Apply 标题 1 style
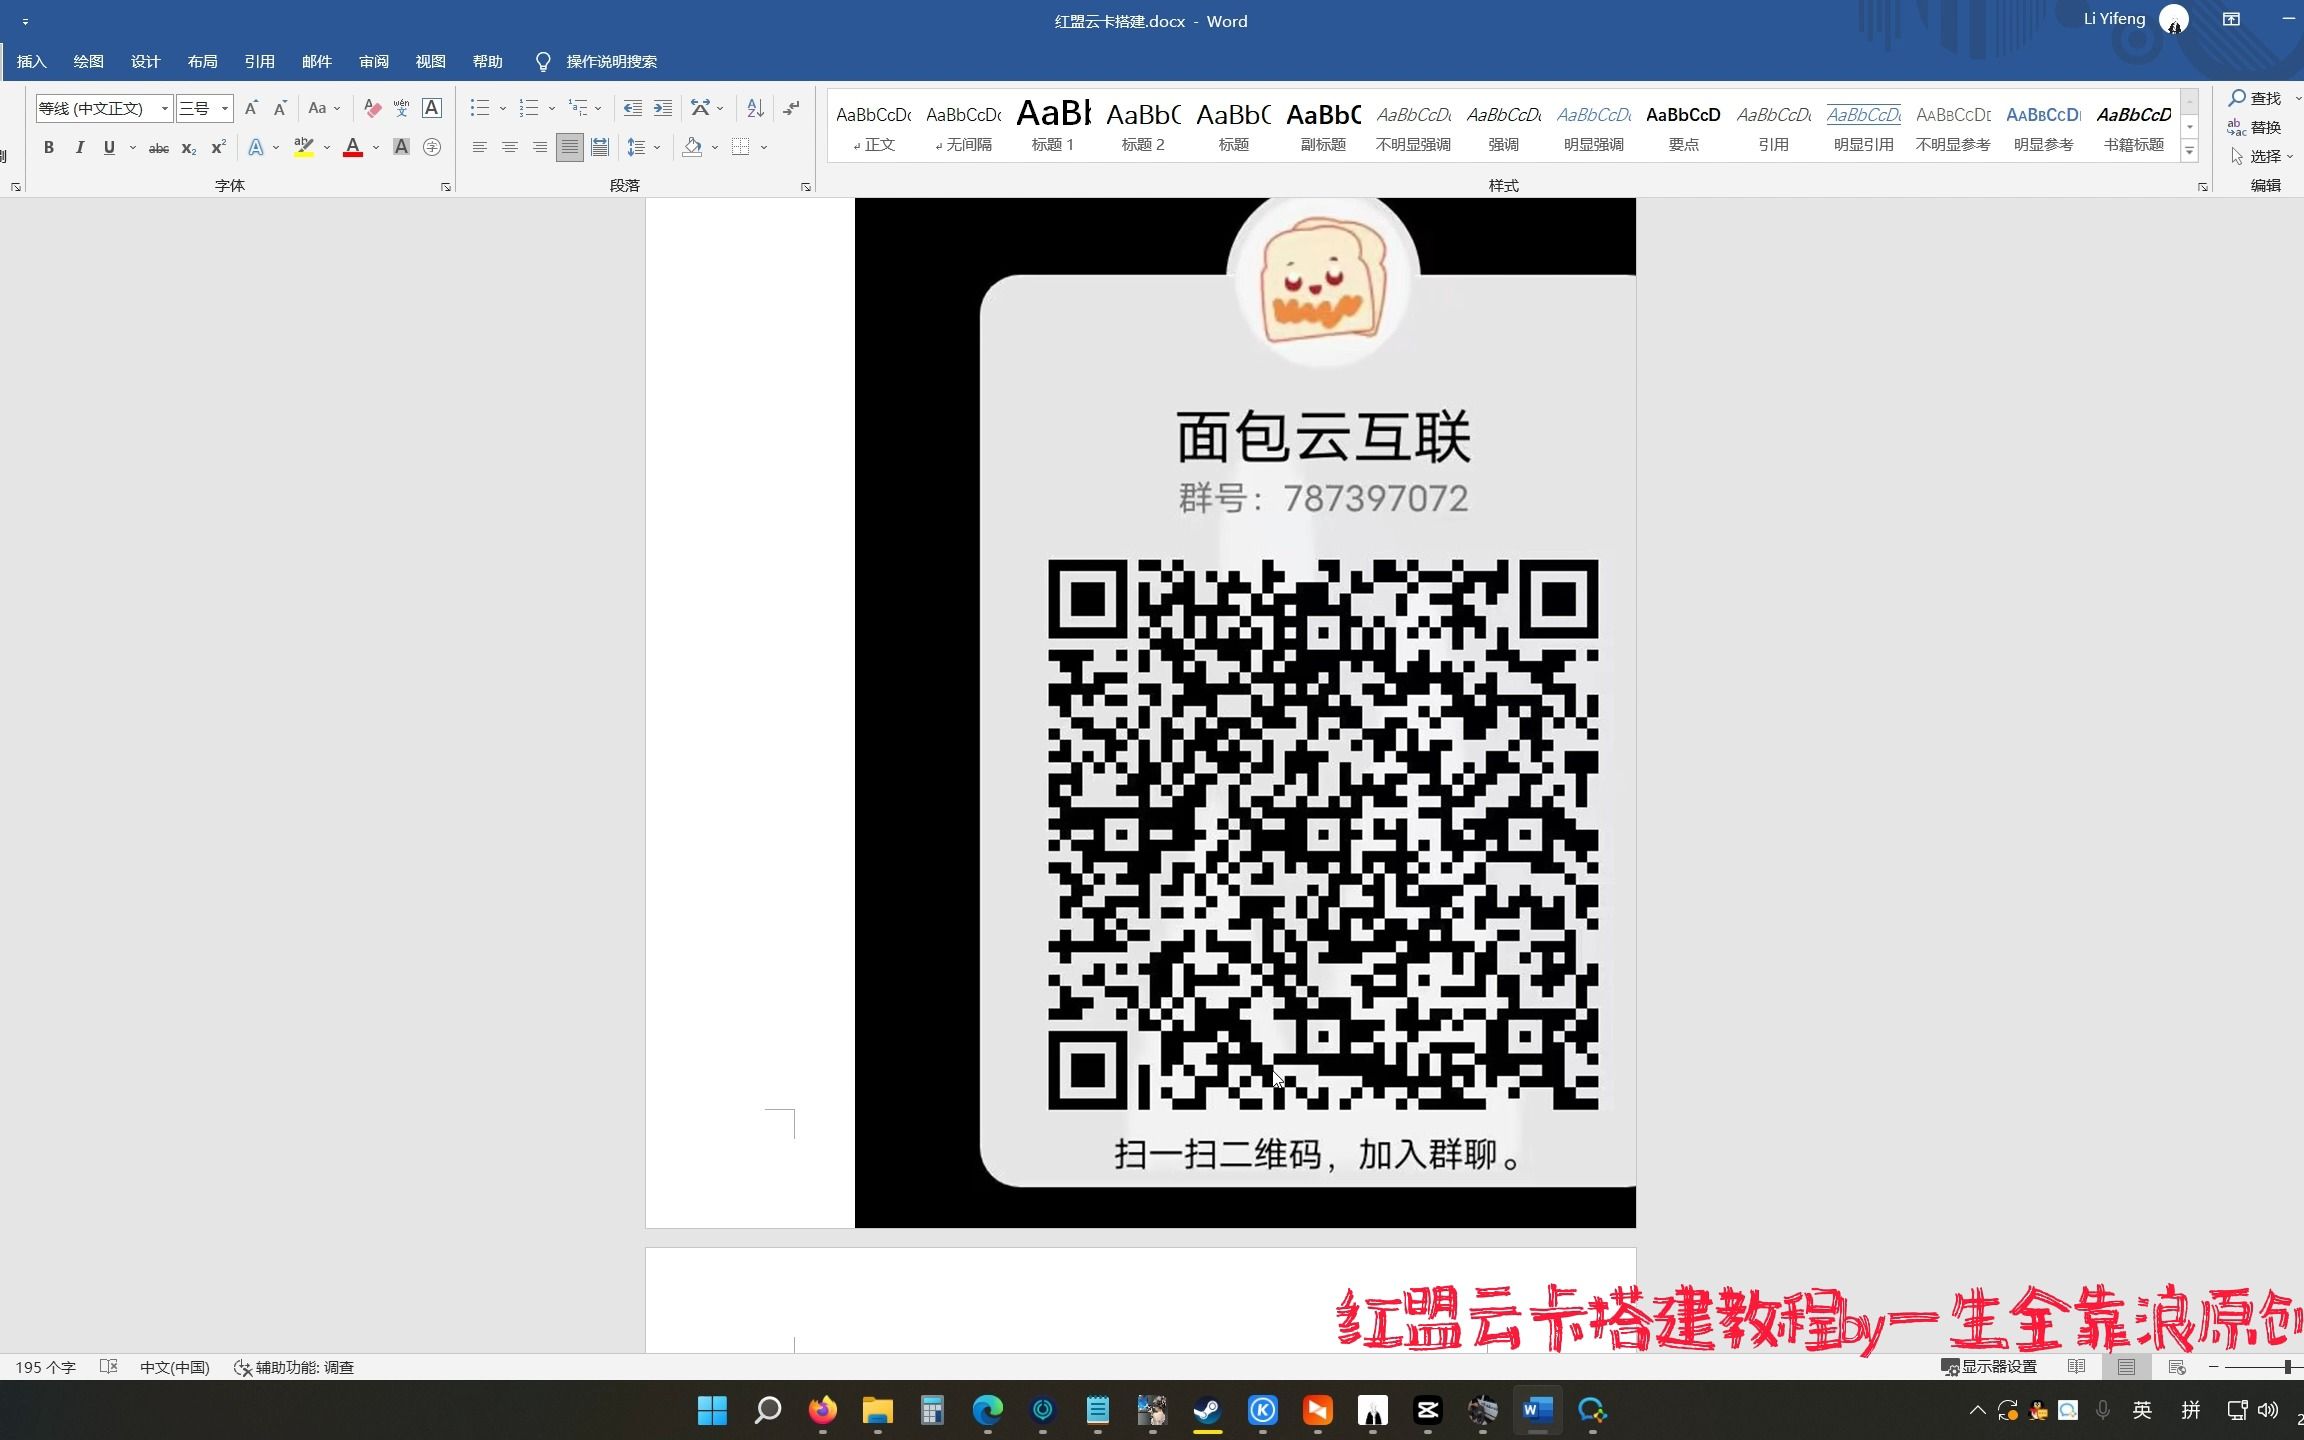This screenshot has width=2304, height=1440. [1053, 126]
